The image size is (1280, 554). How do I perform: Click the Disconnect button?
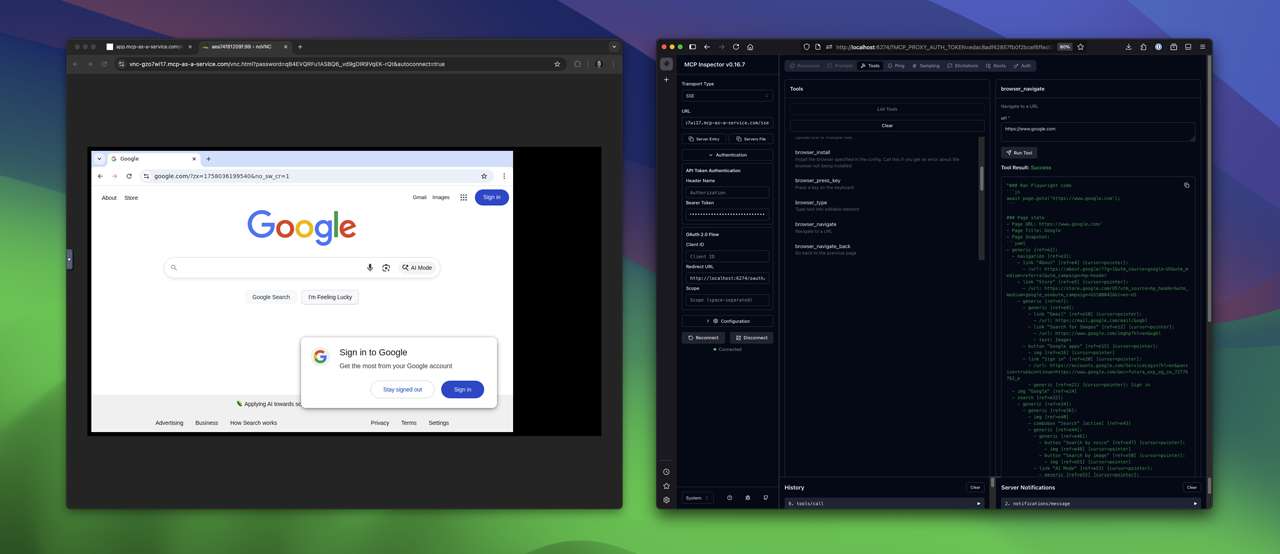751,338
